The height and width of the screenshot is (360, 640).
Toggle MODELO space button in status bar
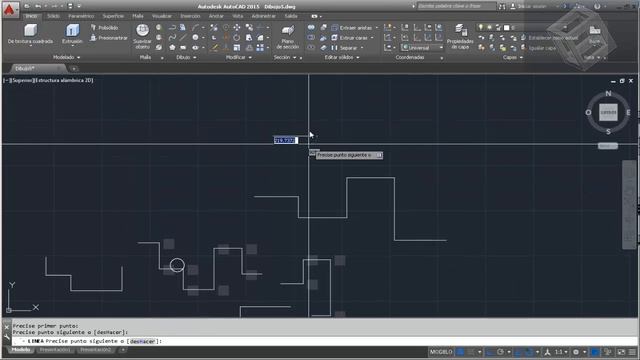click(x=441, y=352)
